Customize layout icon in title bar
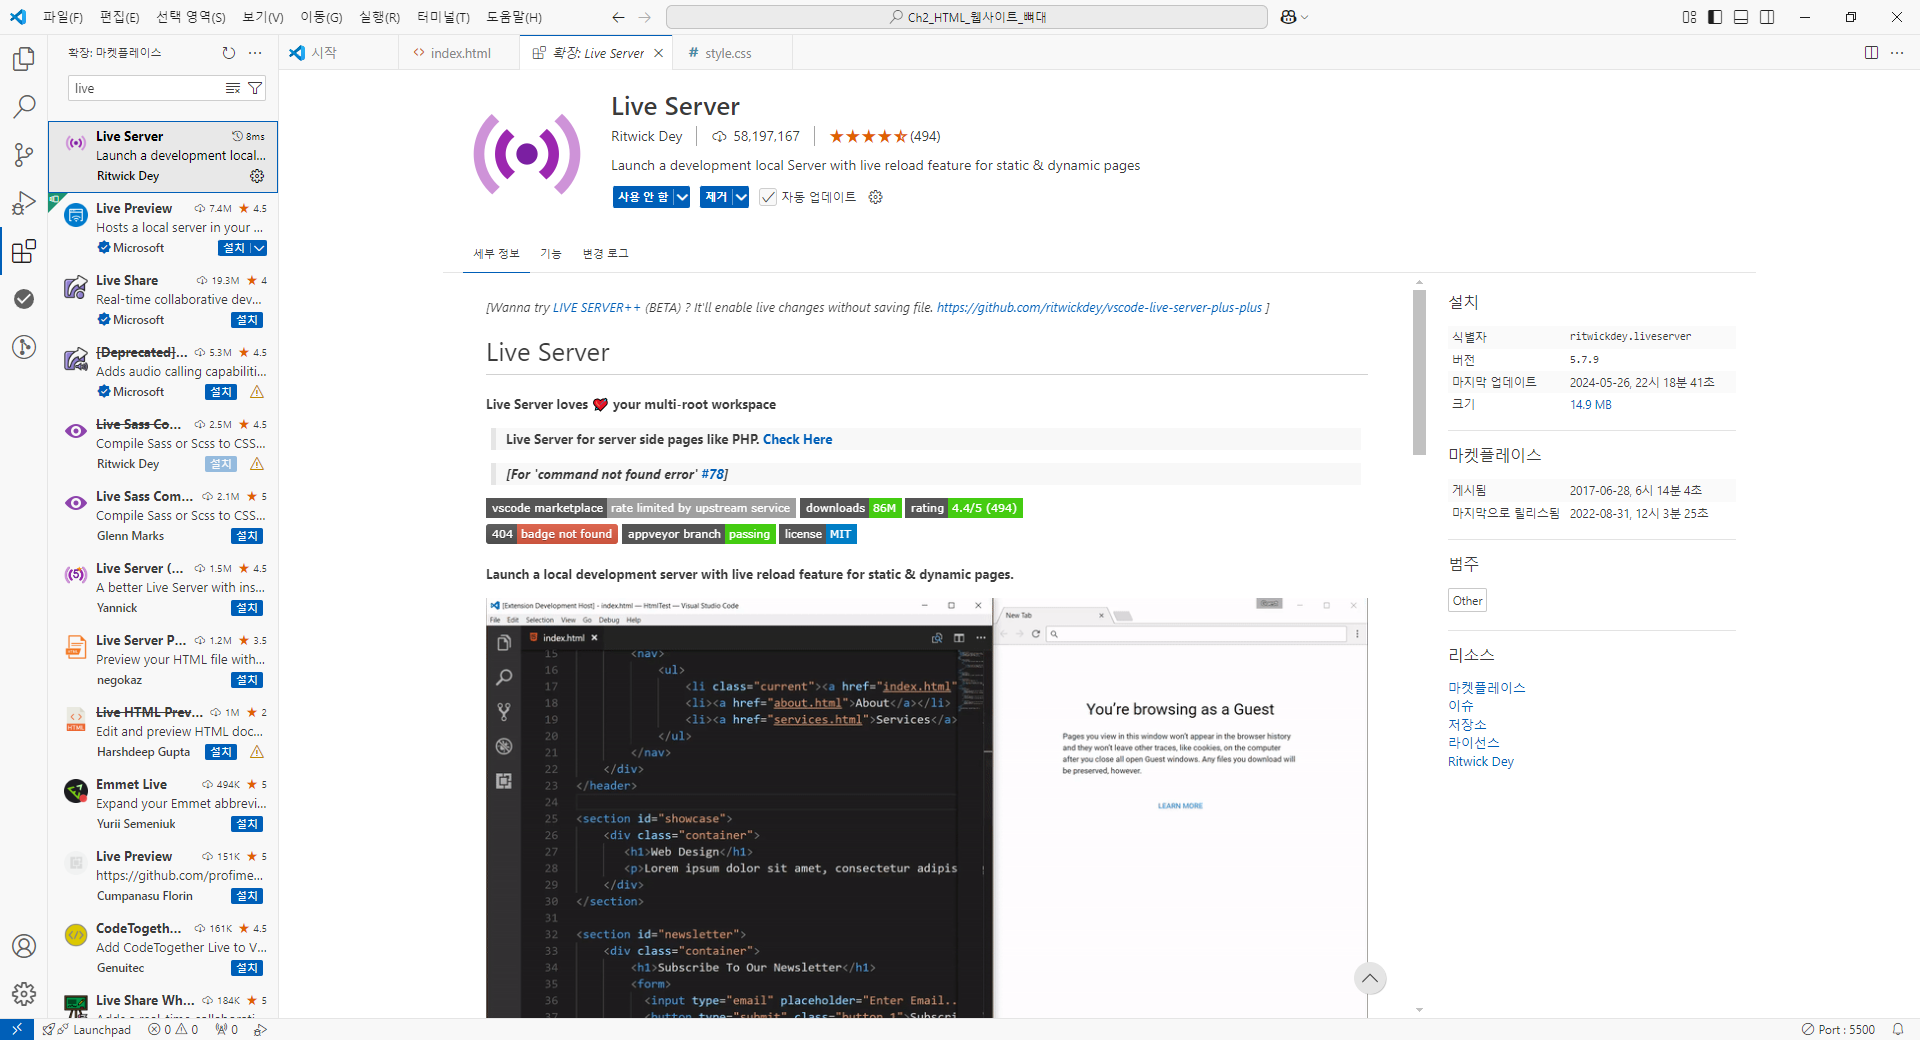Screen dimensions: 1920x1040 pos(1689,17)
